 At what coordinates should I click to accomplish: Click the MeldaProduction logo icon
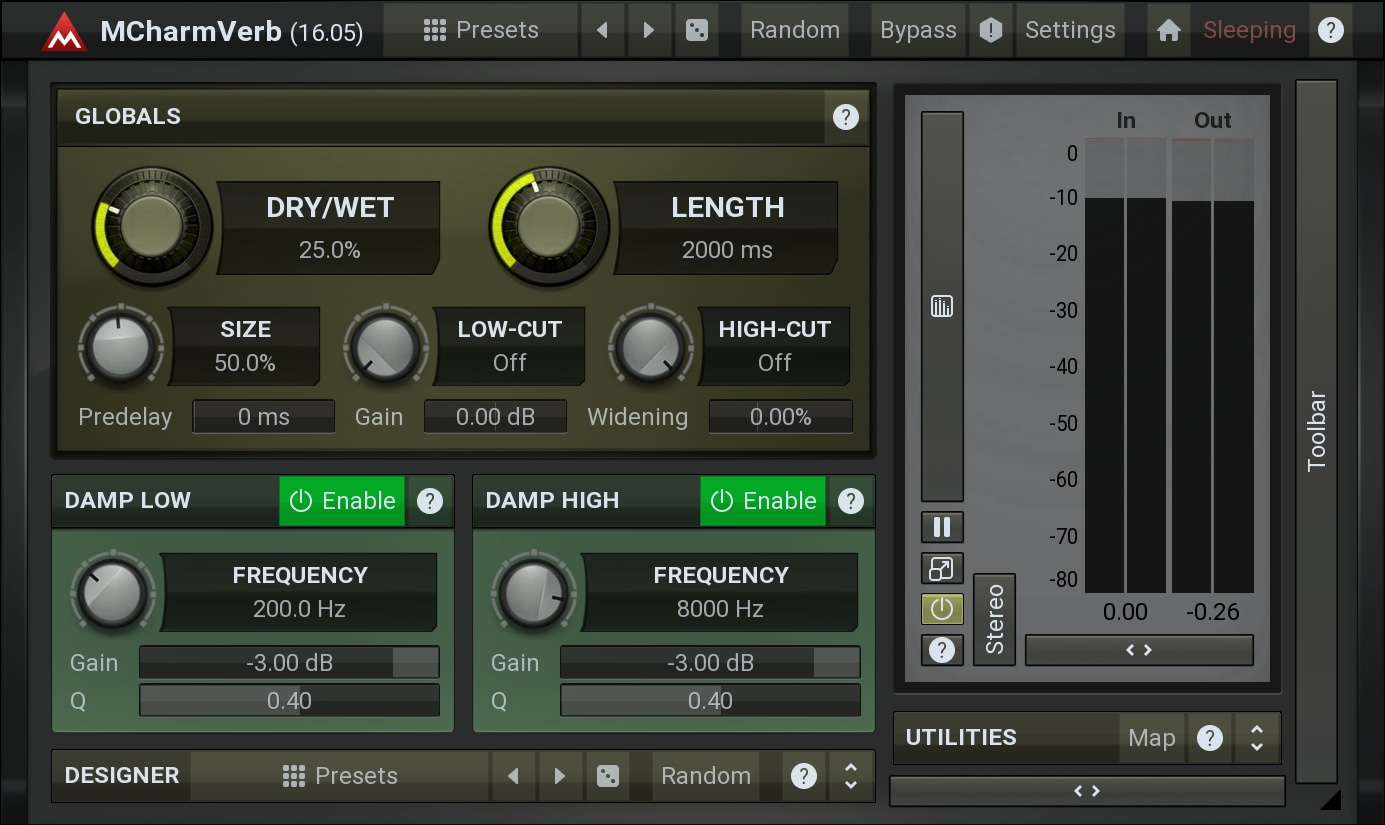(x=64, y=31)
